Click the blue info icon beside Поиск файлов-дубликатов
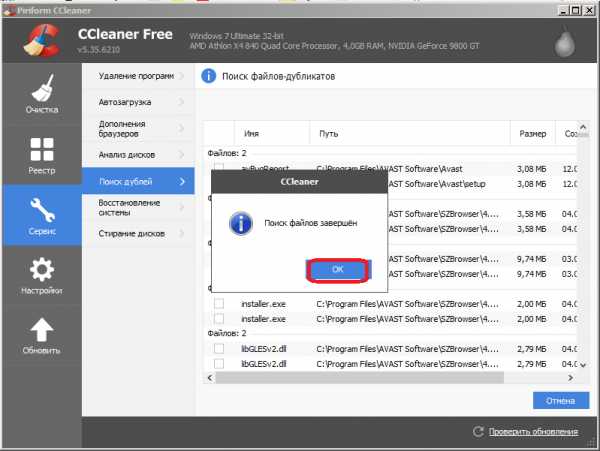This screenshot has width=600, height=451. 209,76
